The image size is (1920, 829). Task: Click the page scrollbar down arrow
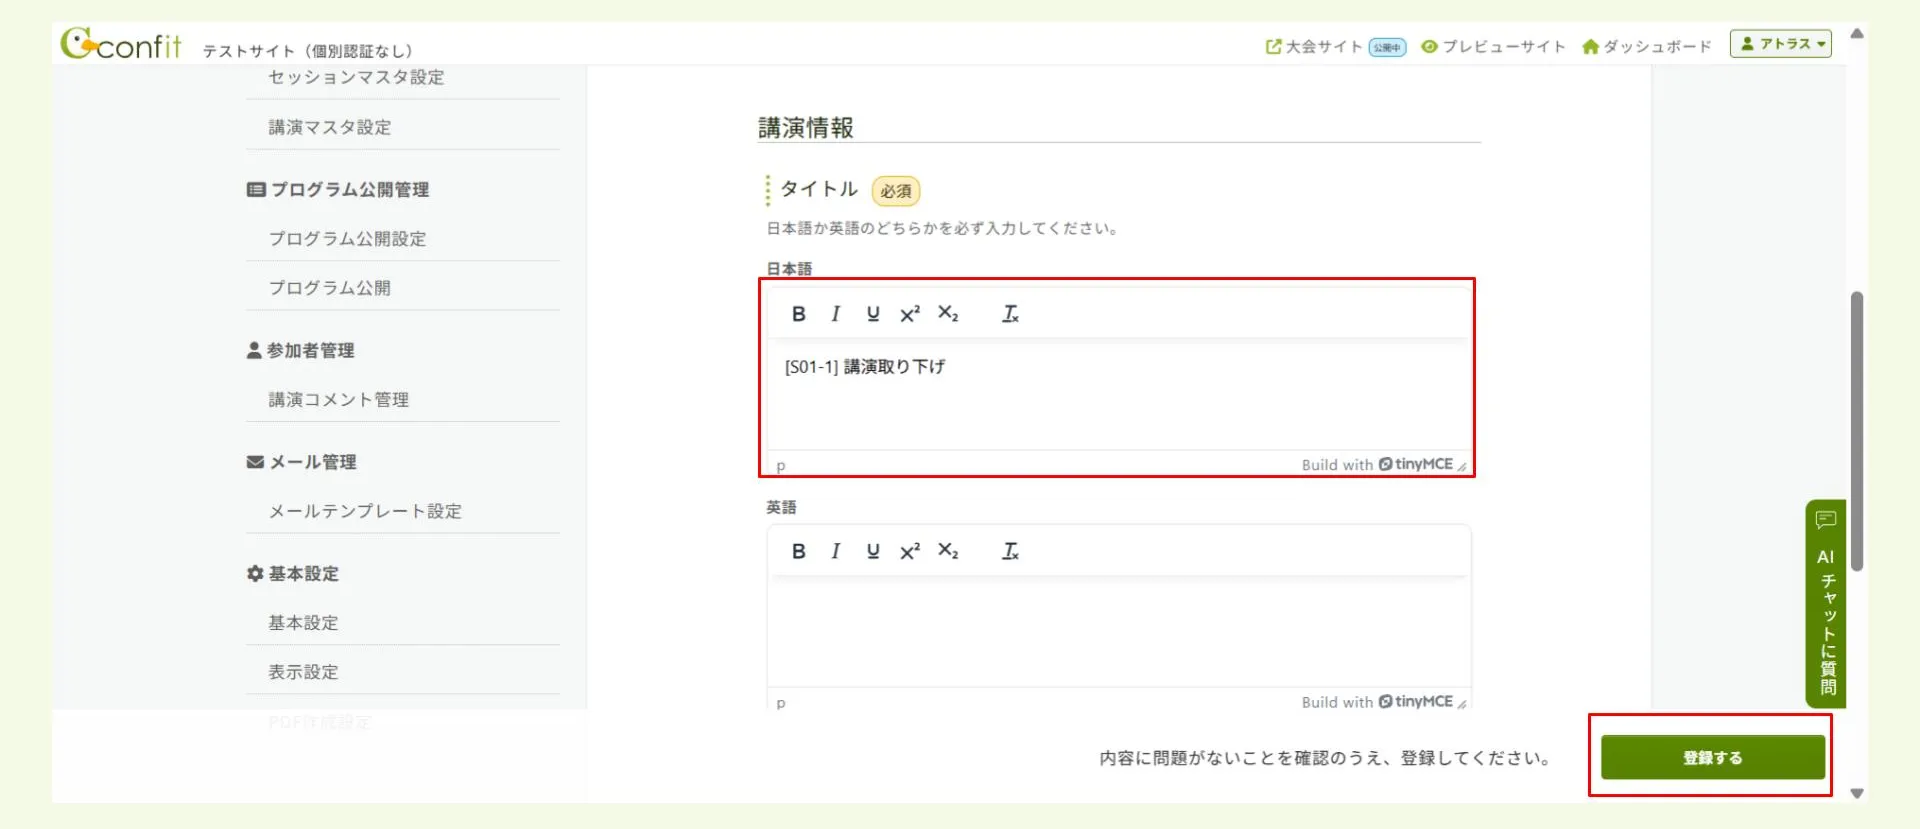tap(1857, 793)
